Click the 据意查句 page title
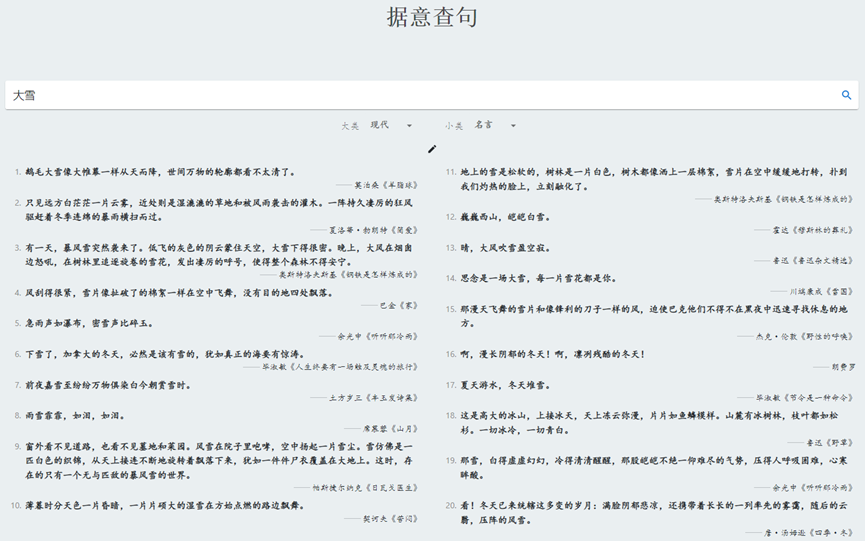865x541 pixels. 432,17
